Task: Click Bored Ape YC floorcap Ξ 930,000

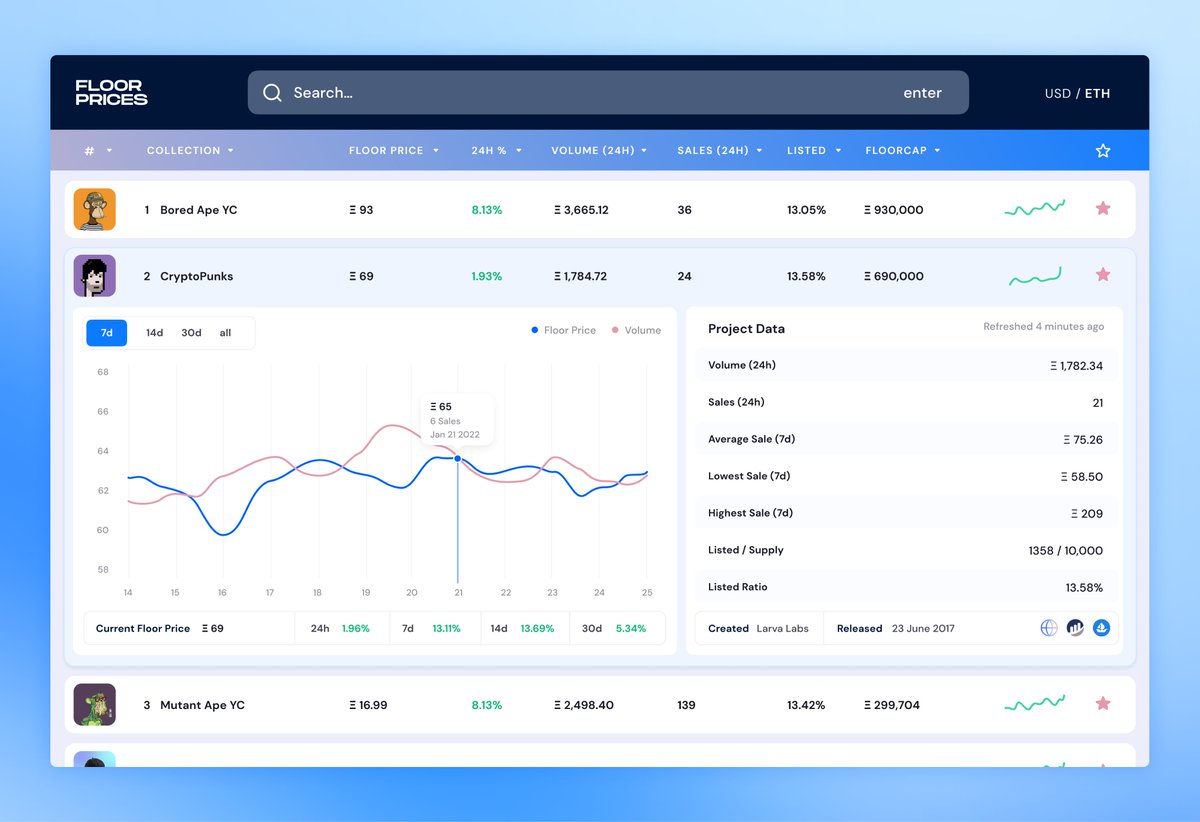Action: click(x=894, y=210)
